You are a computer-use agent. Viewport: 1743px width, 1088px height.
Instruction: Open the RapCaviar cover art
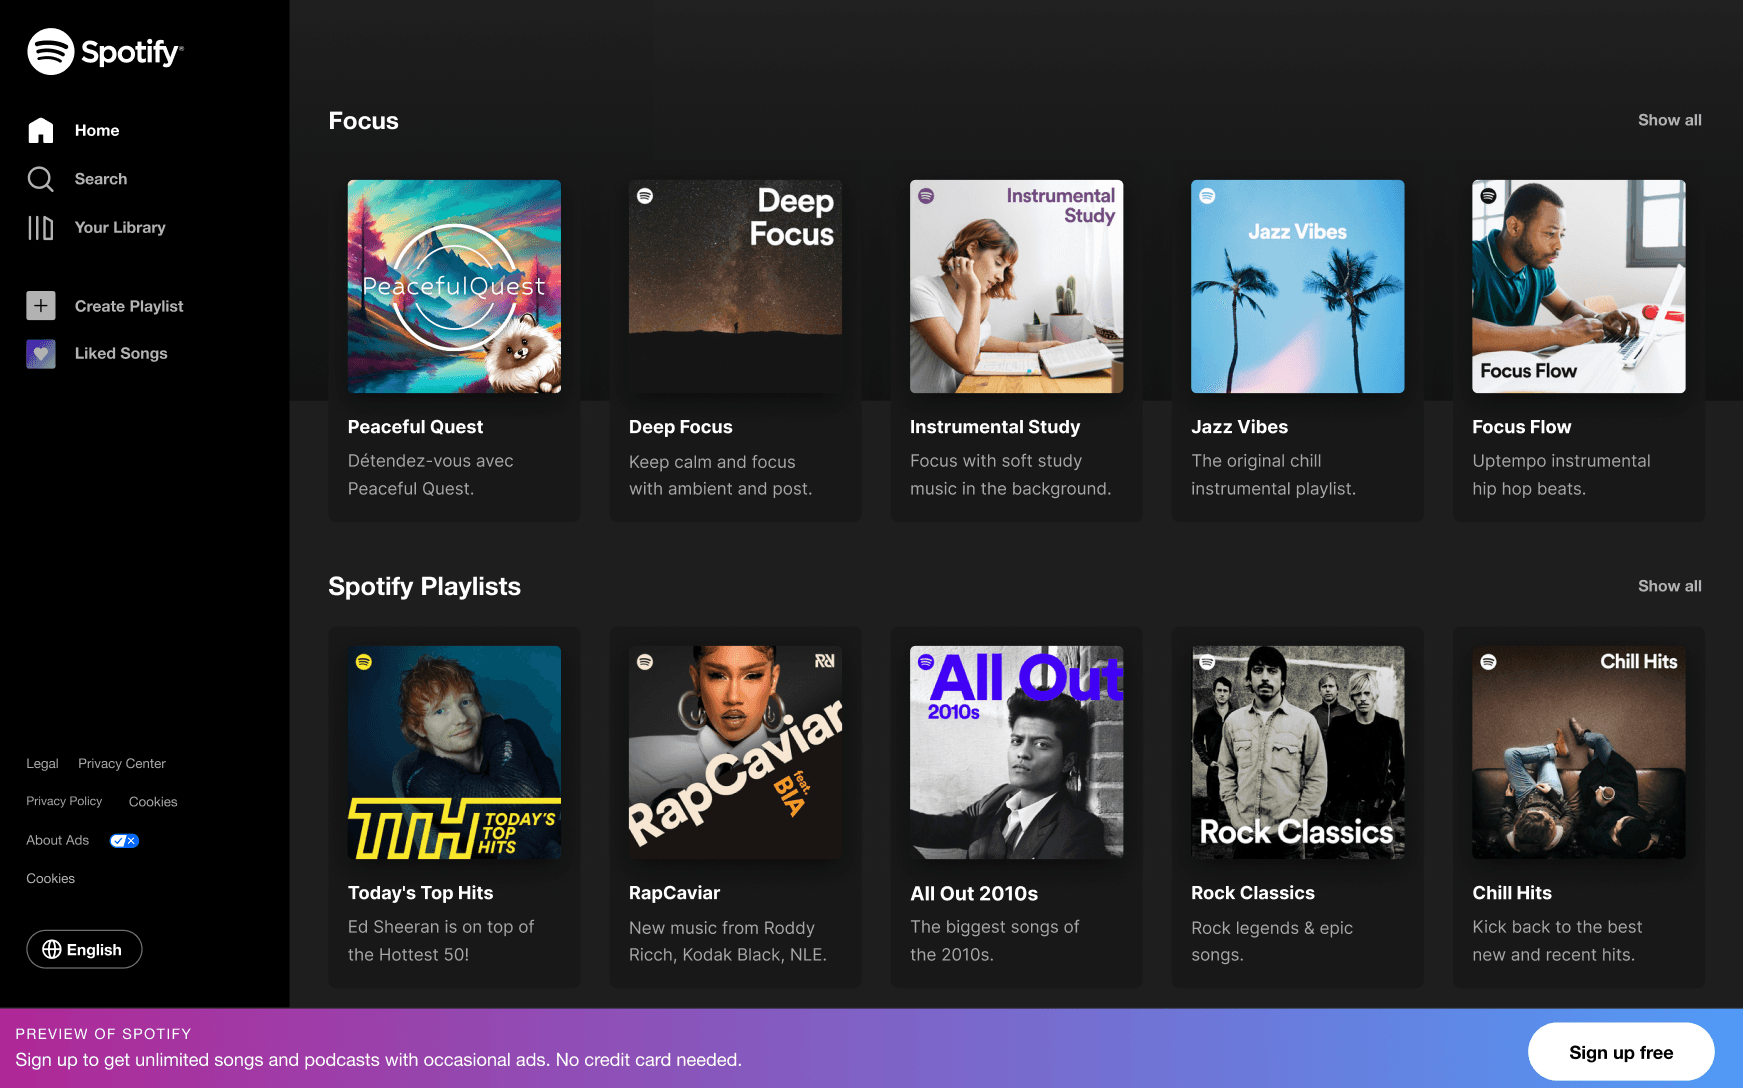pyautogui.click(x=735, y=753)
